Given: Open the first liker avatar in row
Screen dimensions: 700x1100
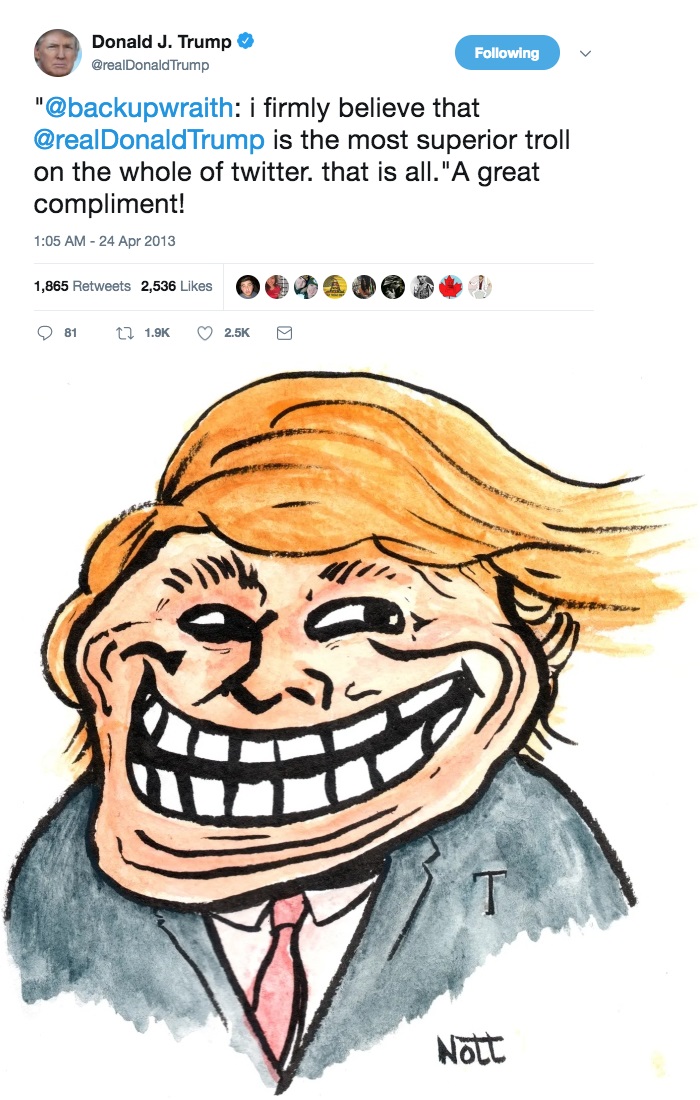Looking at the screenshot, I should coord(248,287).
